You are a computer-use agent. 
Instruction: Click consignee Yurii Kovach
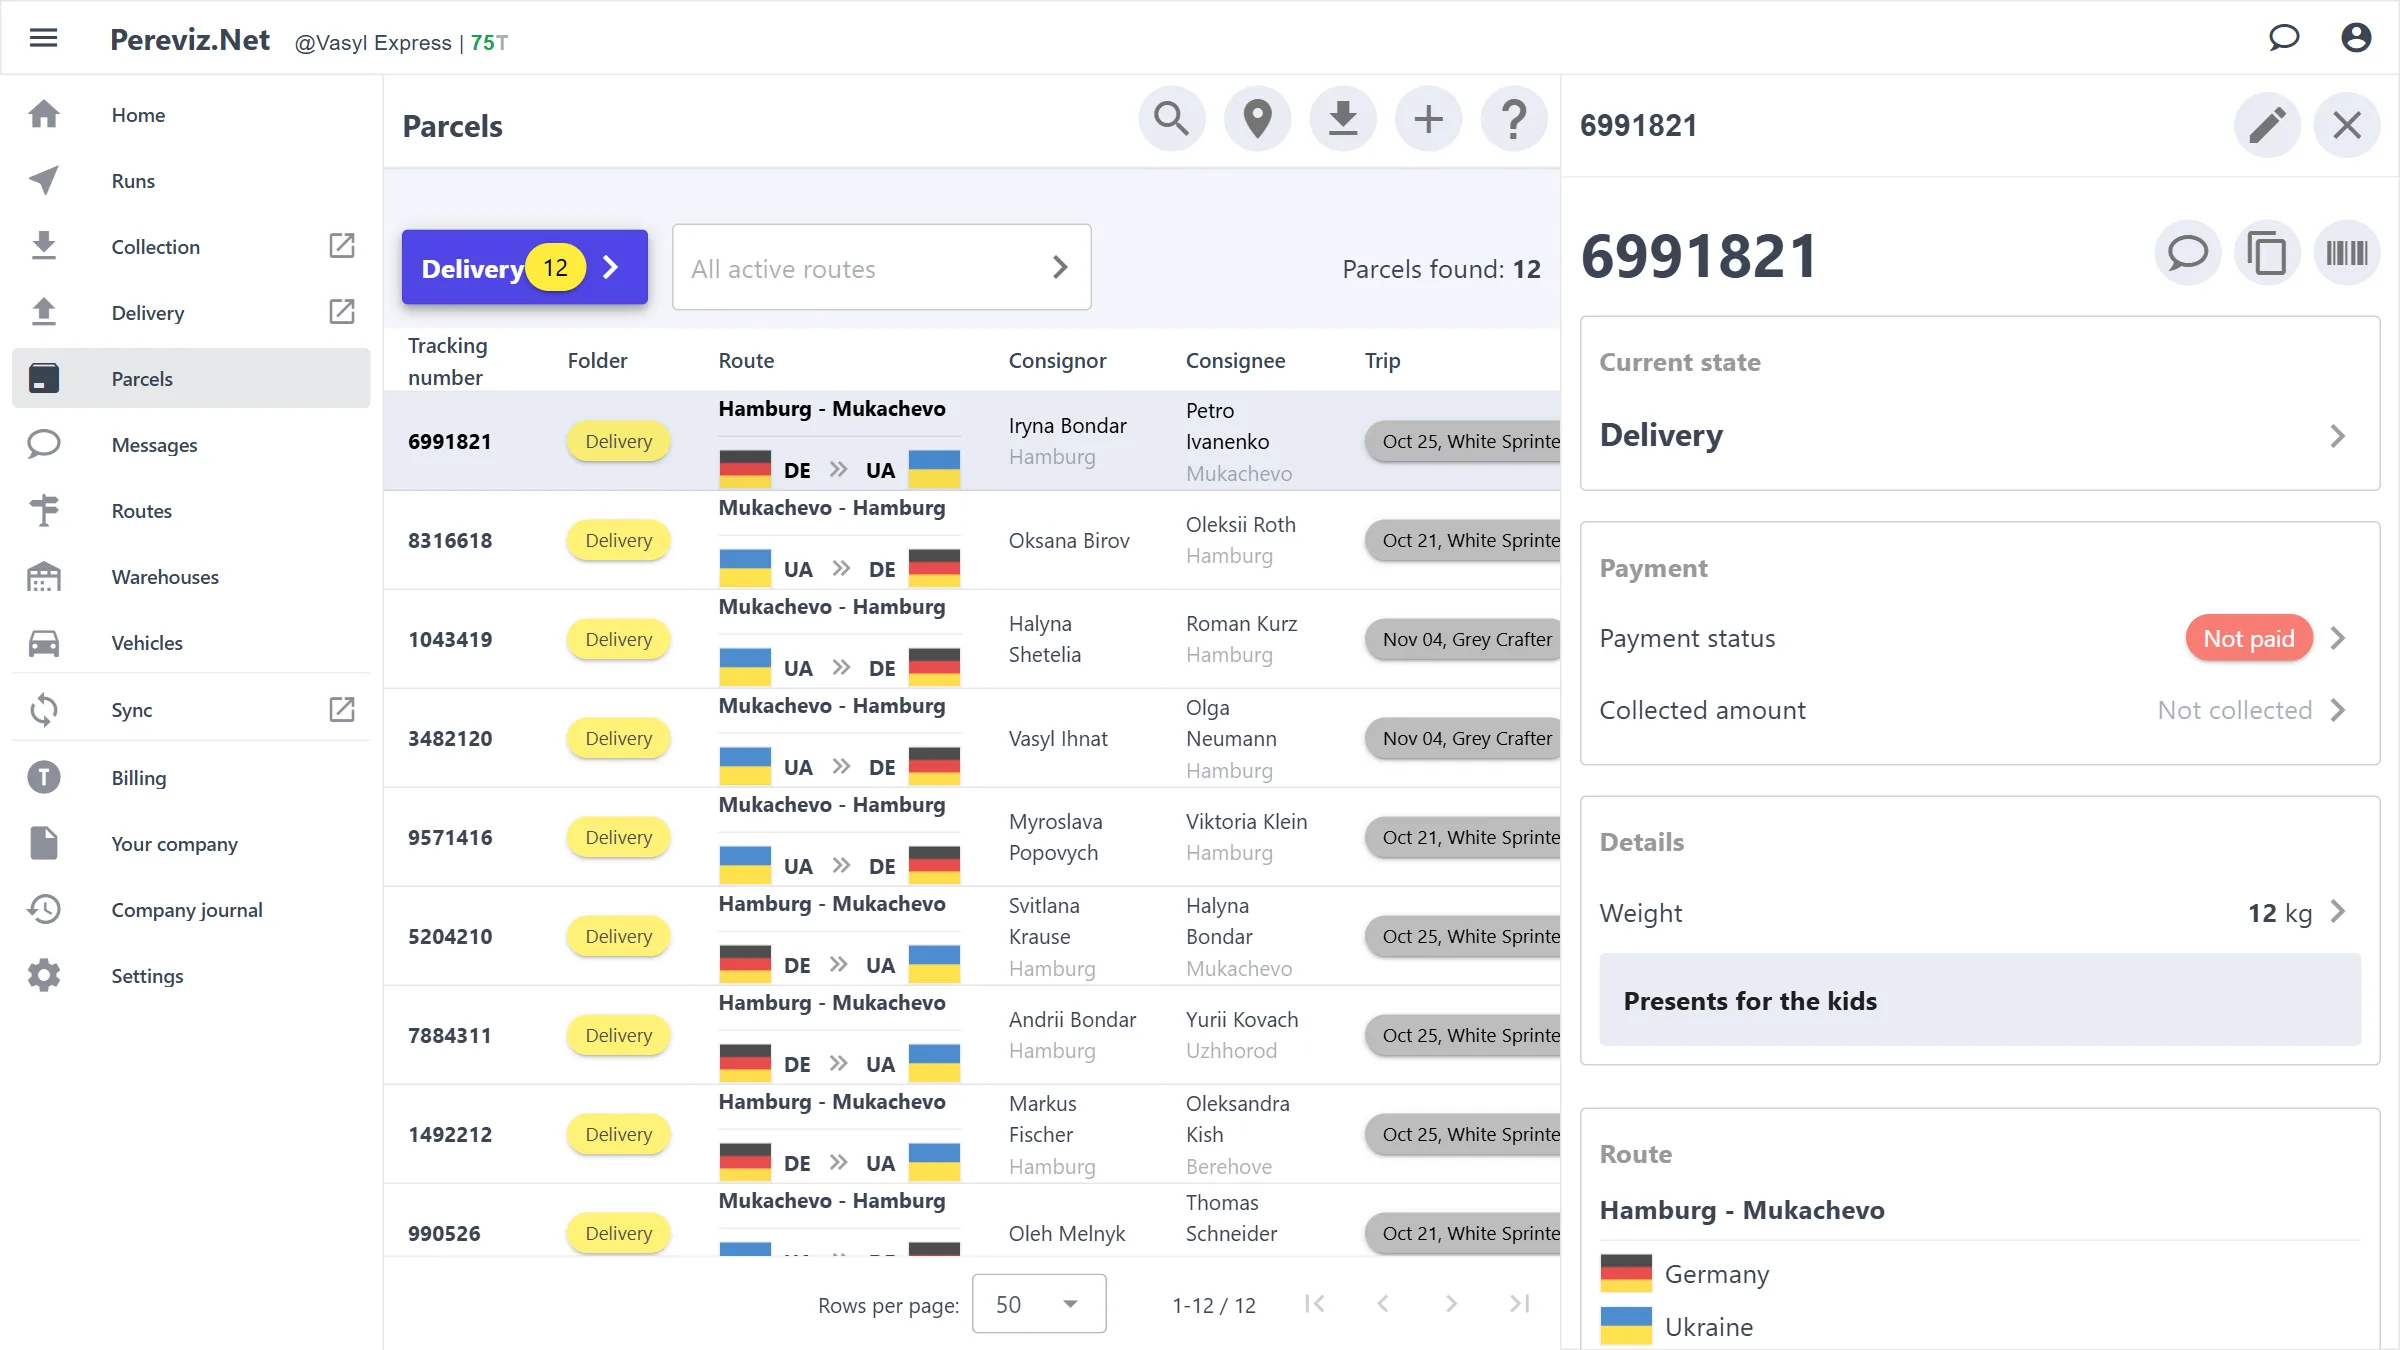(x=1242, y=1020)
